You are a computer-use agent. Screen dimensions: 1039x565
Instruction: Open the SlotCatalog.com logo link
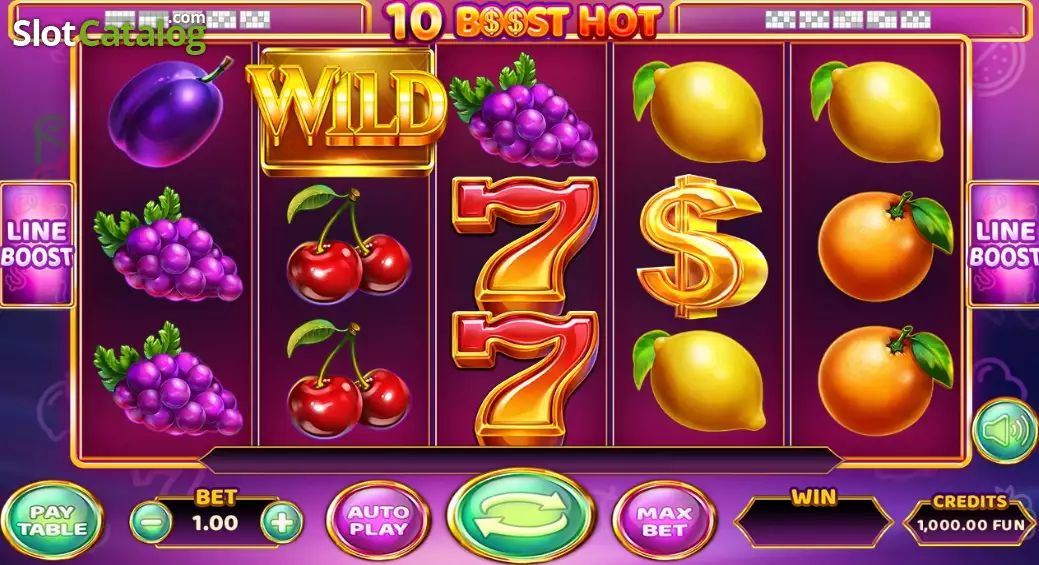pos(109,30)
